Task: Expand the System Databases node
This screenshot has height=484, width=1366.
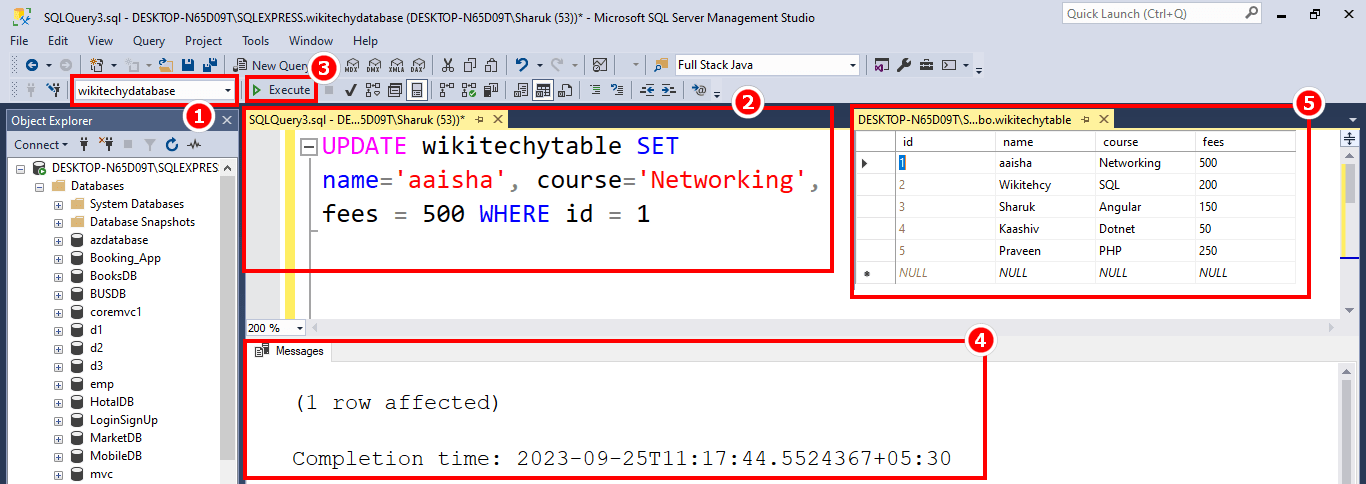Action: 58,204
